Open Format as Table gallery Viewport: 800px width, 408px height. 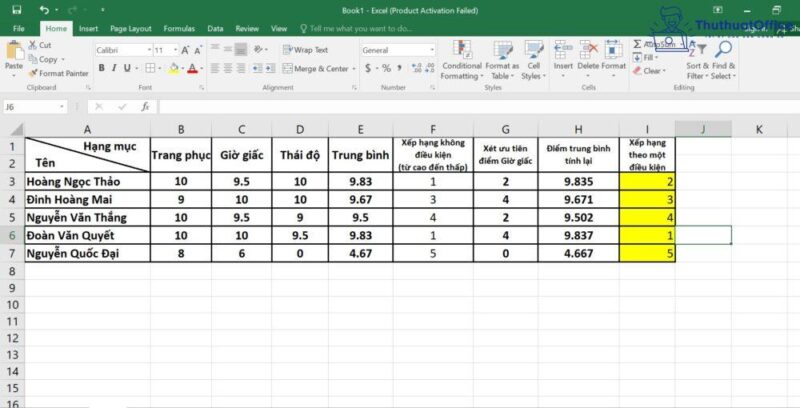click(502, 60)
